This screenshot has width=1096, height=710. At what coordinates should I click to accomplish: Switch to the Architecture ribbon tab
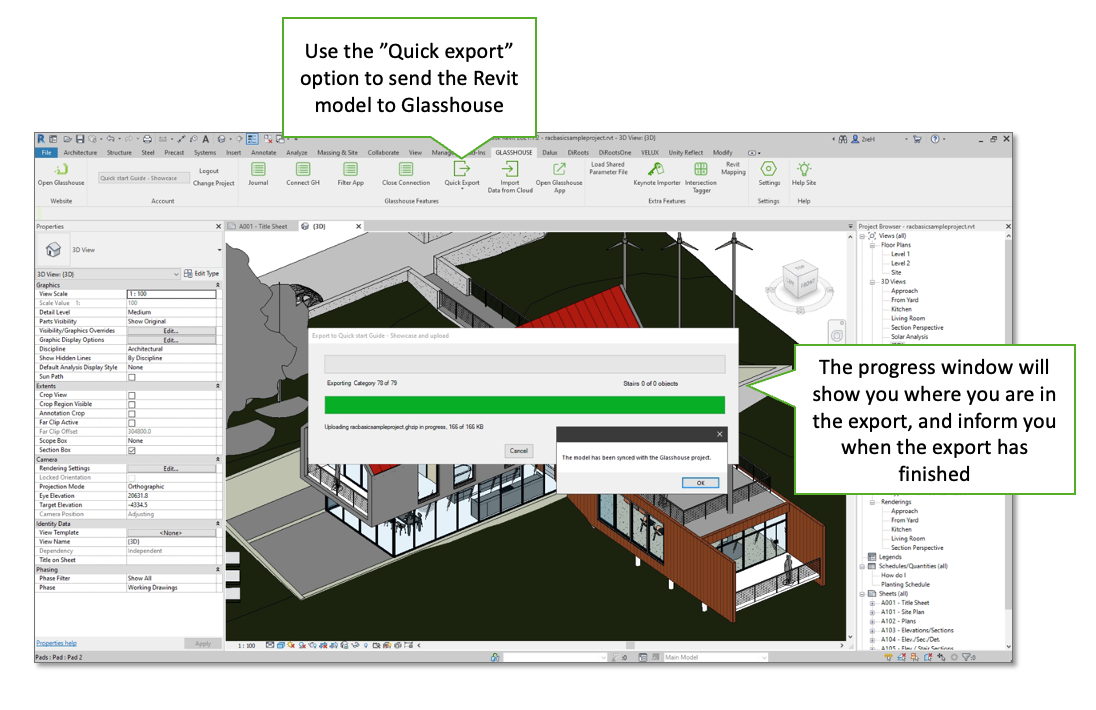[x=80, y=152]
